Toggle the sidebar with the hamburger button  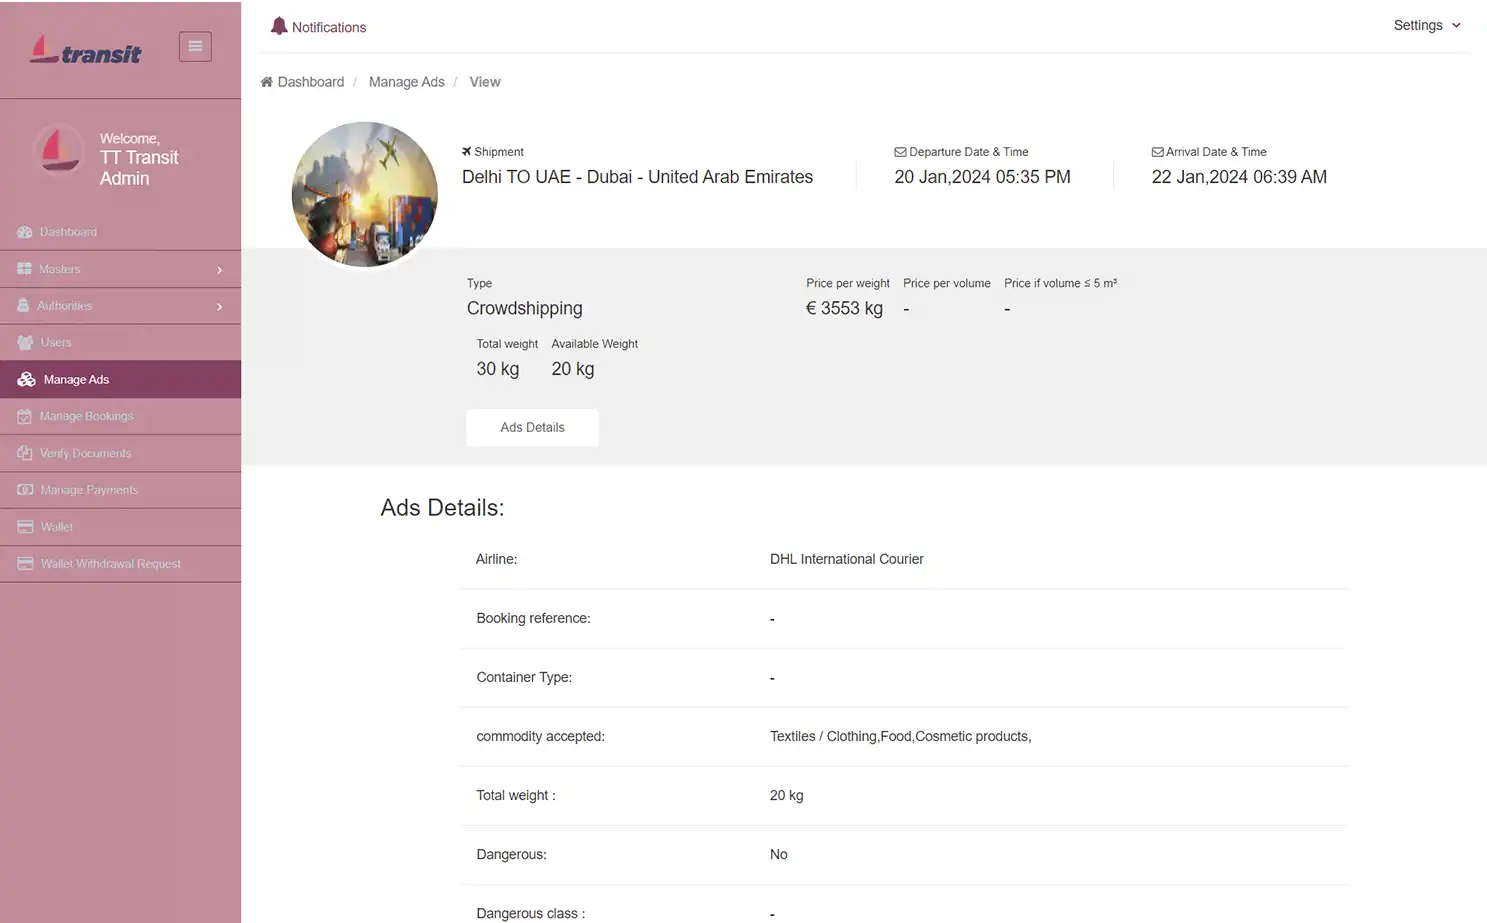coord(195,46)
